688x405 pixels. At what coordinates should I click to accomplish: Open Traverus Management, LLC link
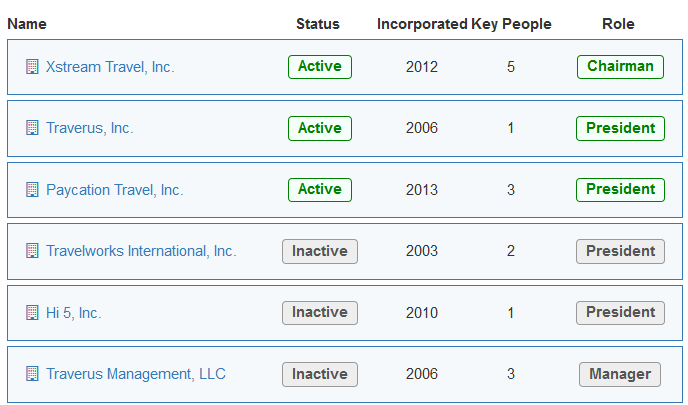pos(136,374)
